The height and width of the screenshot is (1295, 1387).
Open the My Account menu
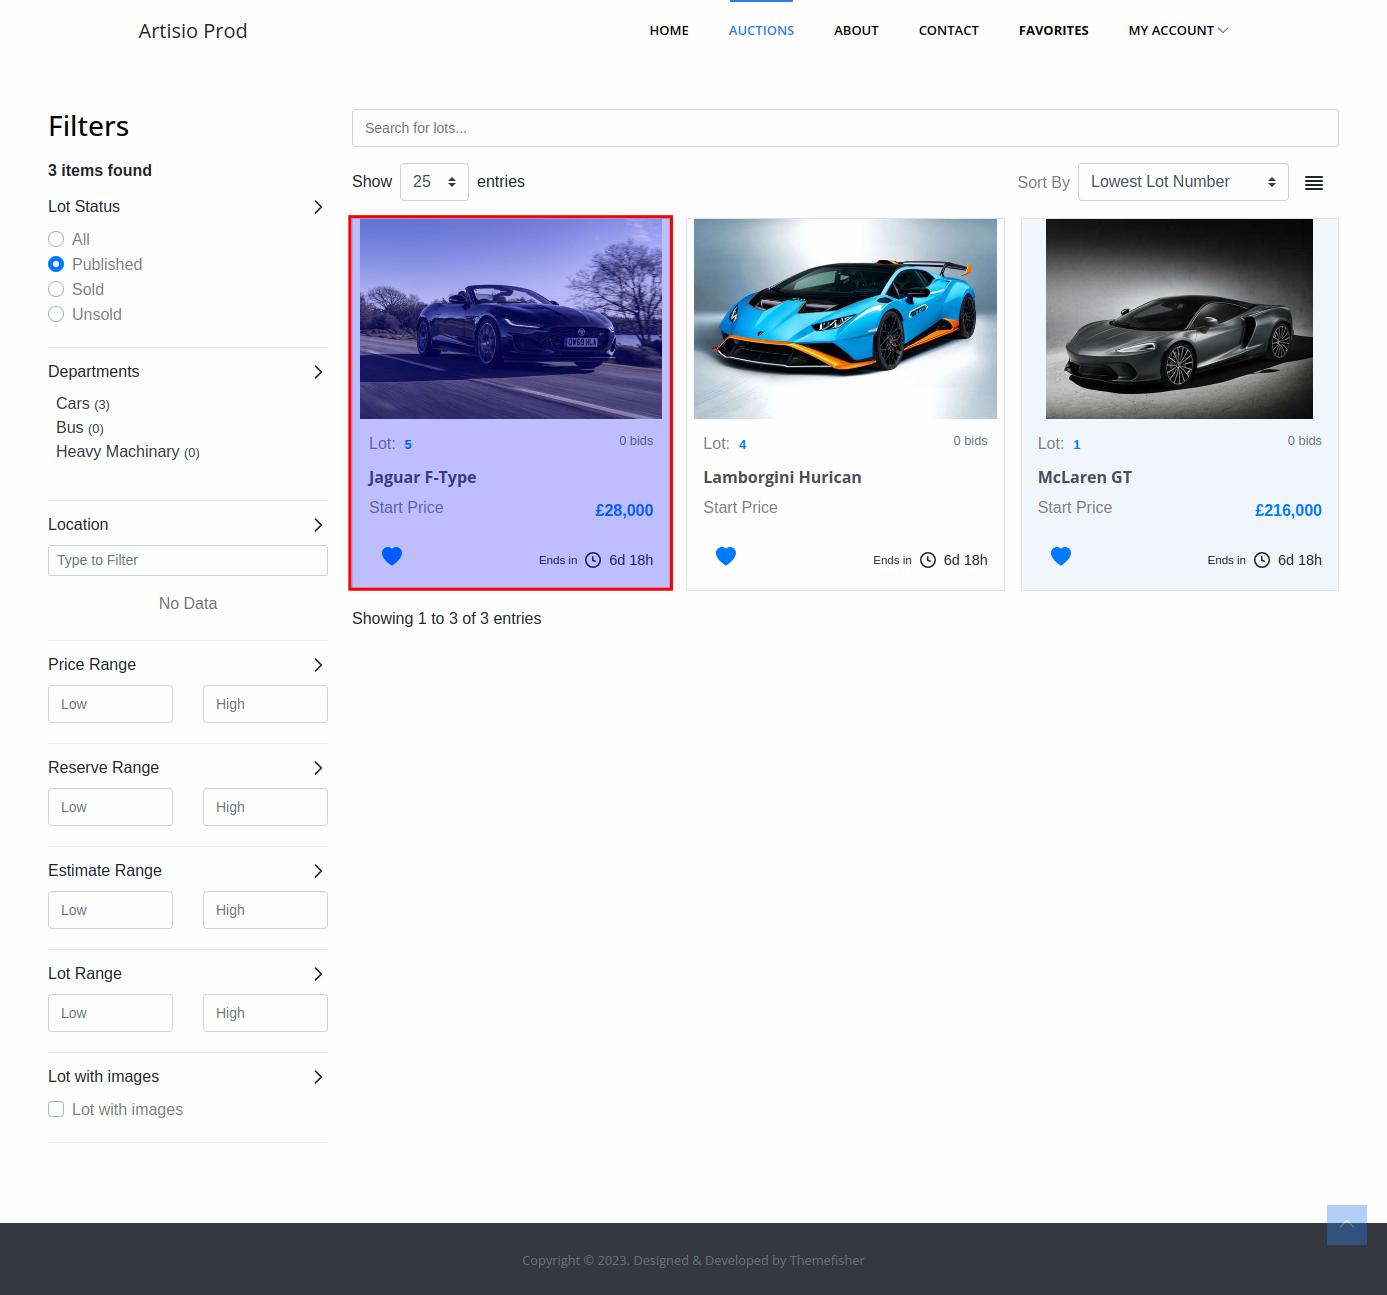pos(1178,31)
